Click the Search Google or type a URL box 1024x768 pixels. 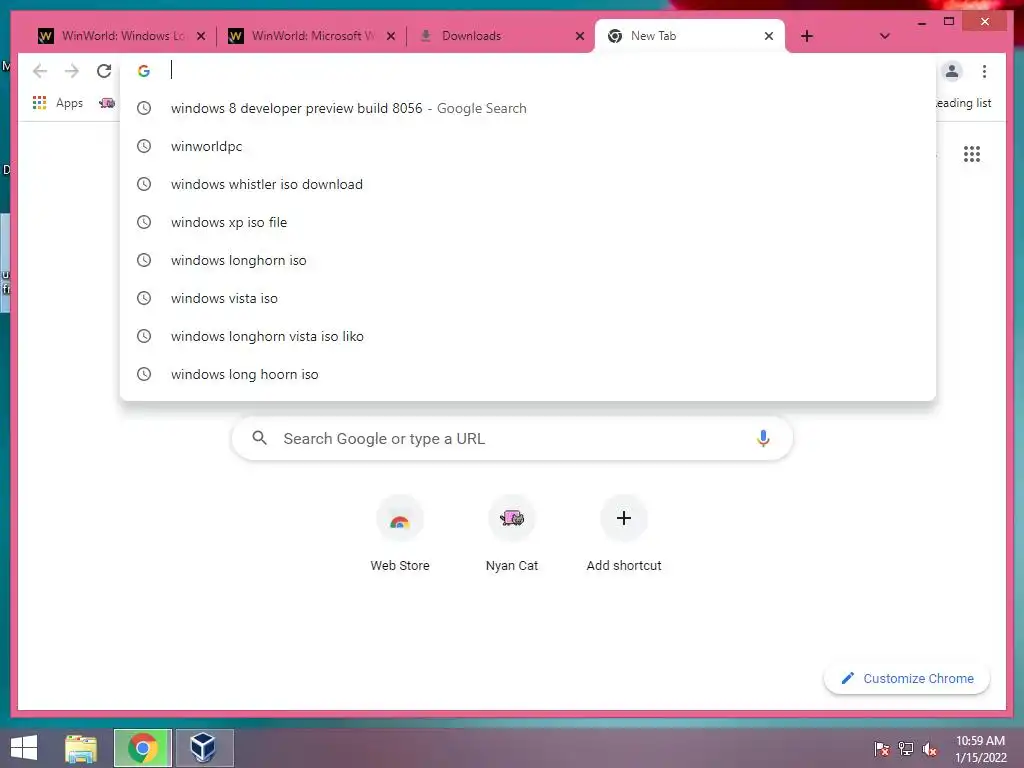tap(512, 438)
